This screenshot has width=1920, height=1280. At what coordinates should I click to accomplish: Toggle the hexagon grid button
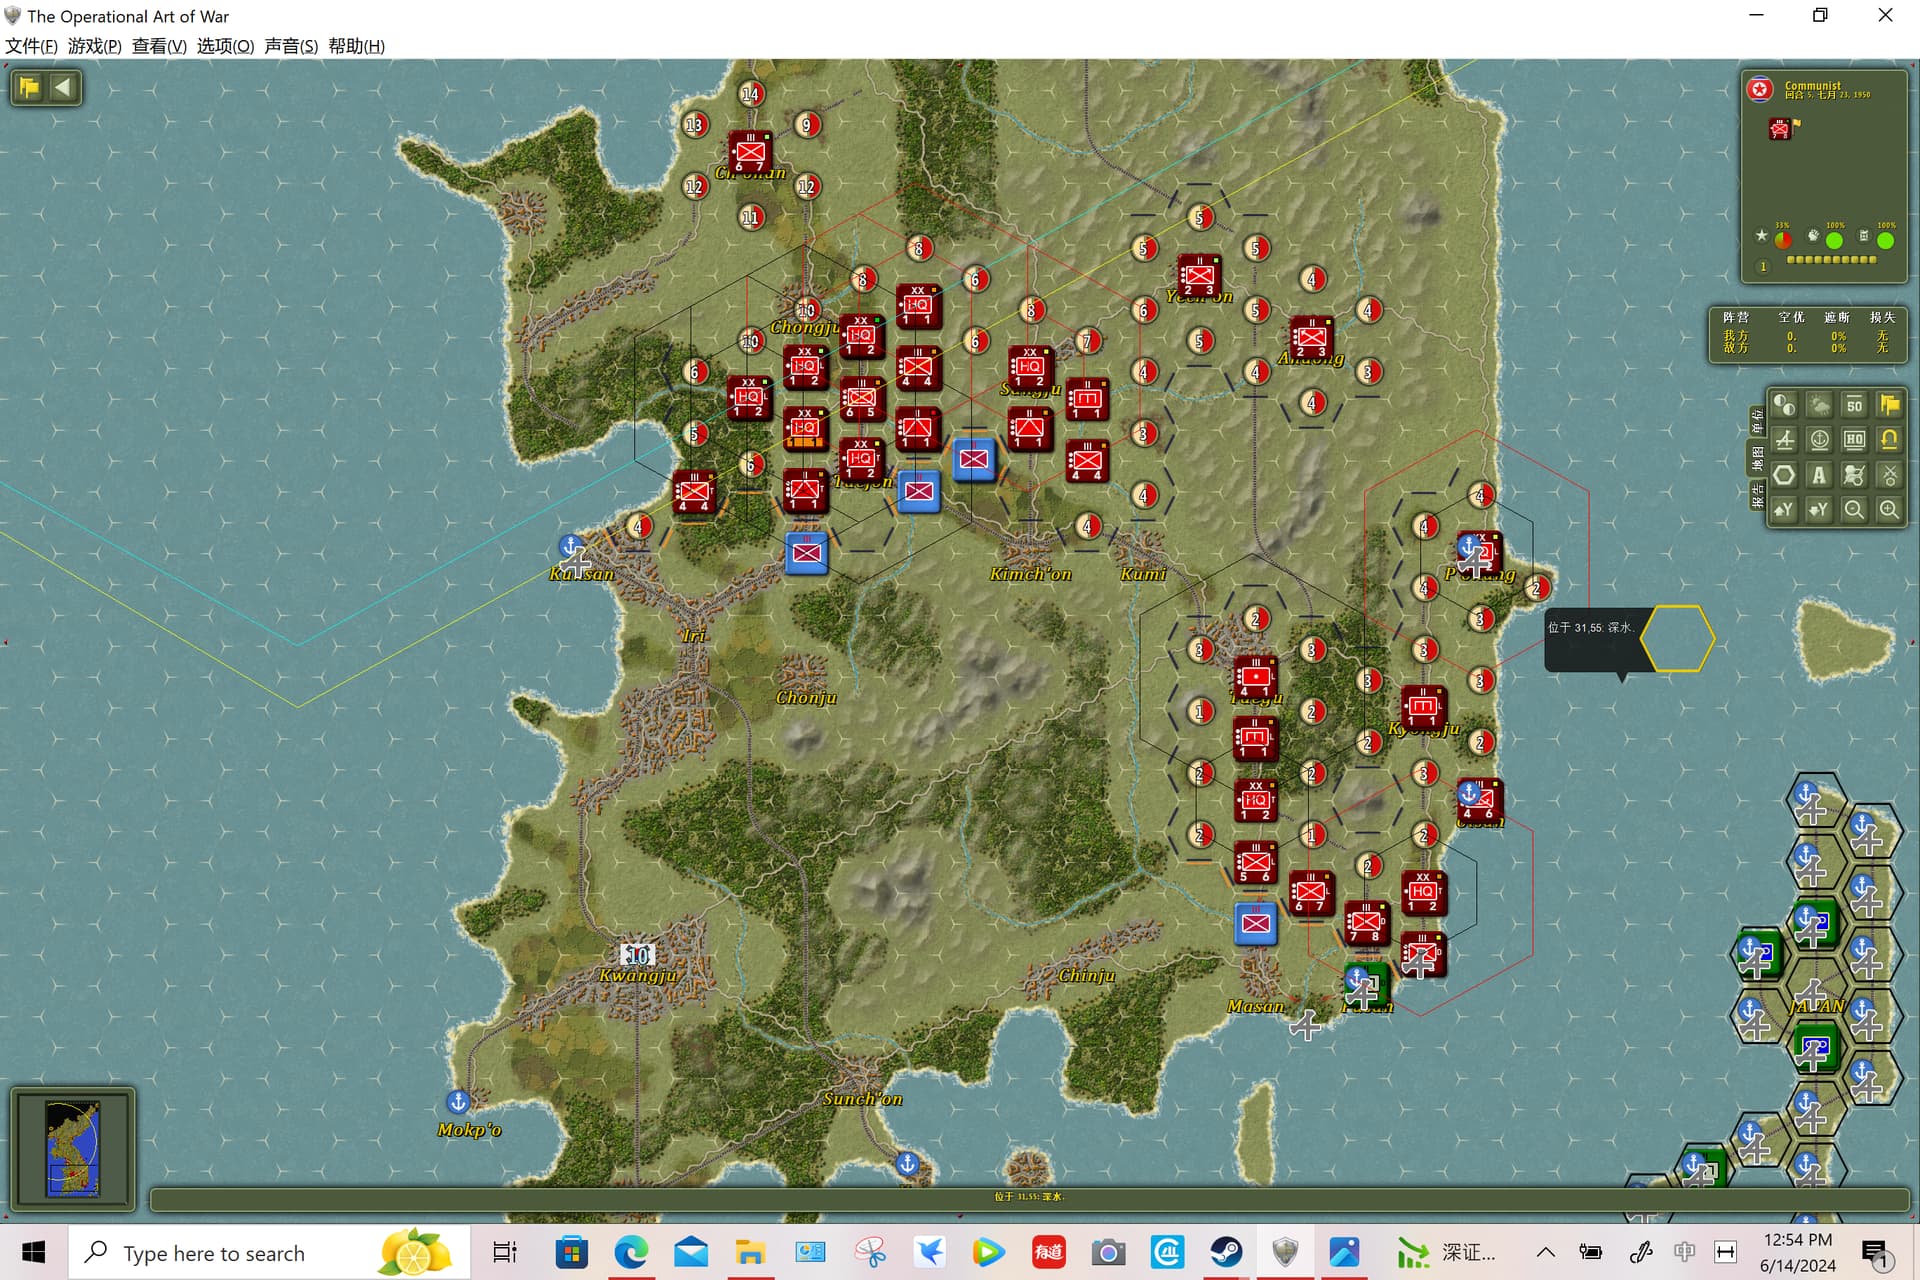pyautogui.click(x=1784, y=475)
